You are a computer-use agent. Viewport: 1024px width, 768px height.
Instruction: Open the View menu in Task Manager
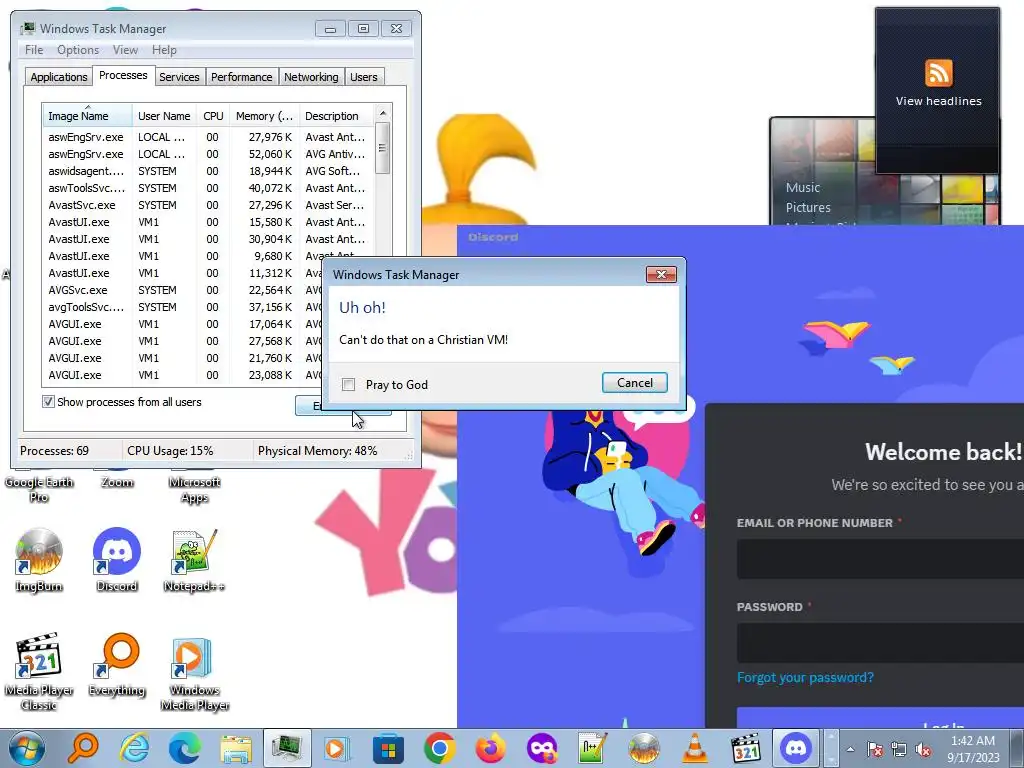click(x=125, y=50)
